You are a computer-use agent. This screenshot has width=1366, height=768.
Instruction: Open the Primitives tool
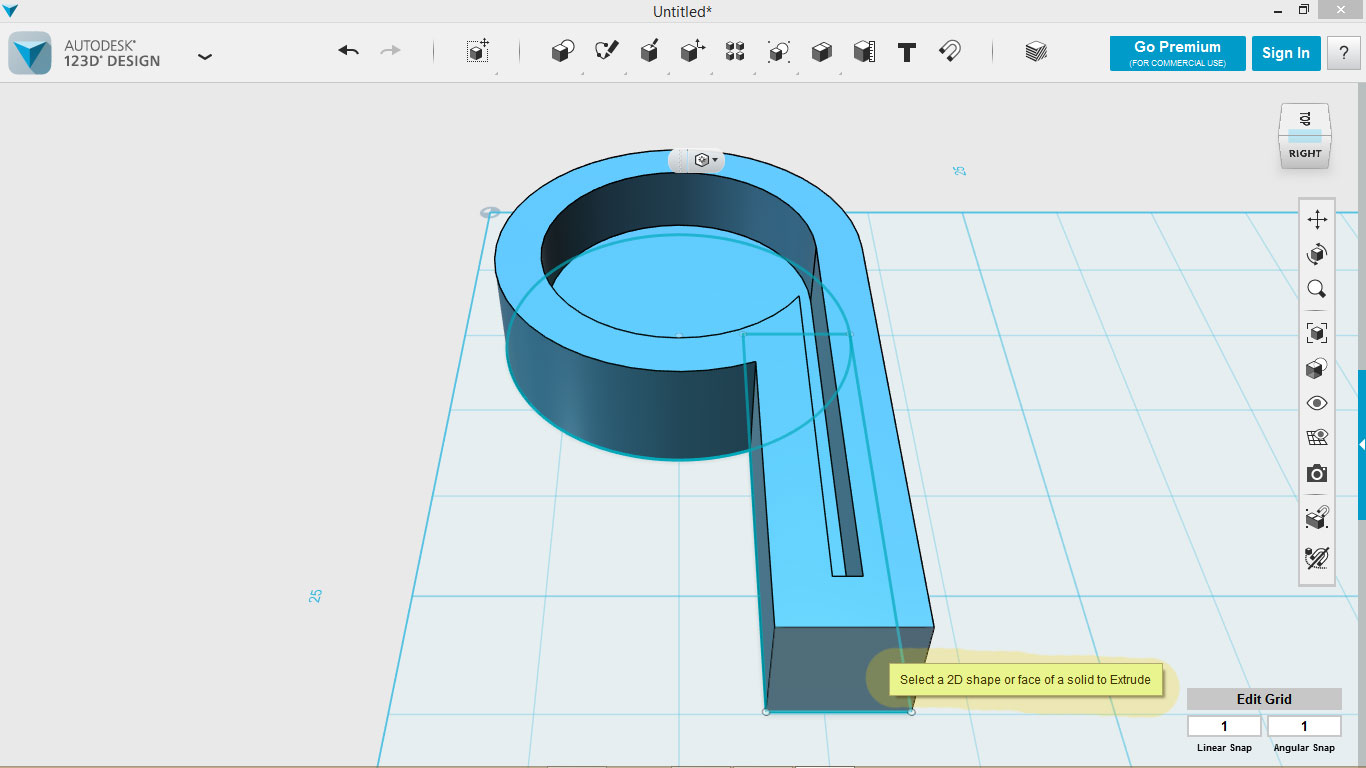point(563,52)
